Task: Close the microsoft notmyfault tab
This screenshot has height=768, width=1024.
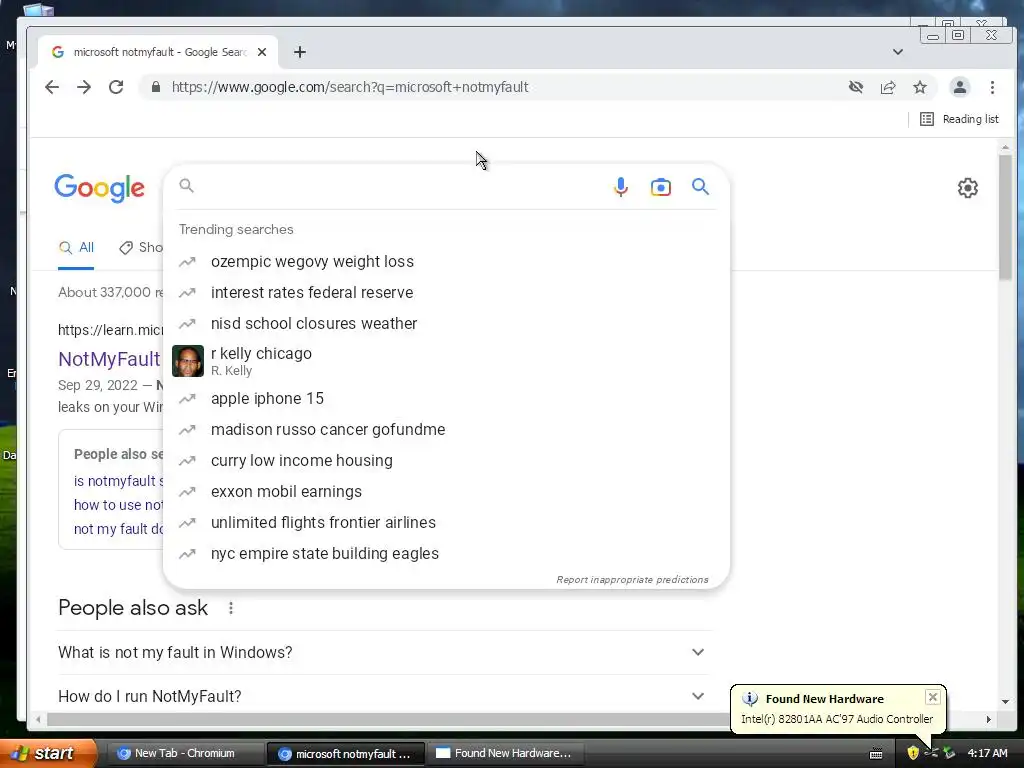Action: pyautogui.click(x=262, y=52)
